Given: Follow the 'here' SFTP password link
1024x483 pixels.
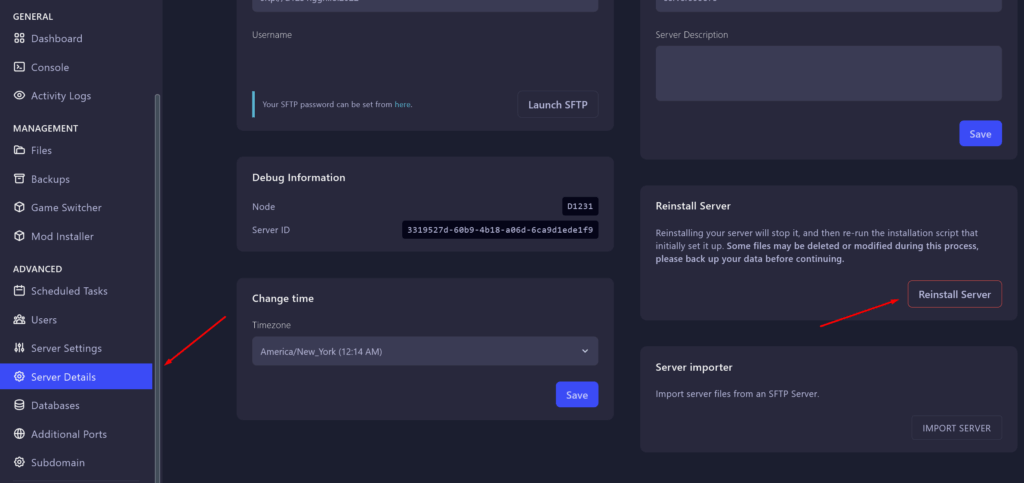Looking at the screenshot, I should pos(402,104).
